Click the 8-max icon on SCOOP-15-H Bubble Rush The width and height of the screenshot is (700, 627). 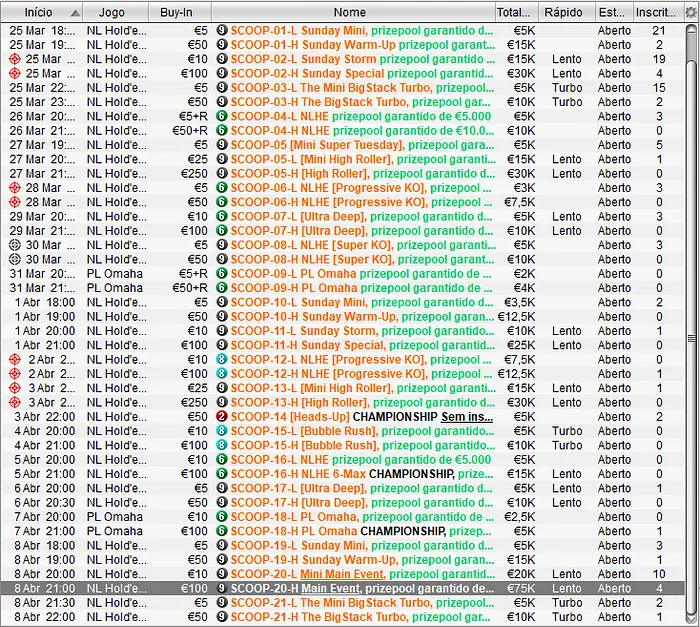[222, 445]
